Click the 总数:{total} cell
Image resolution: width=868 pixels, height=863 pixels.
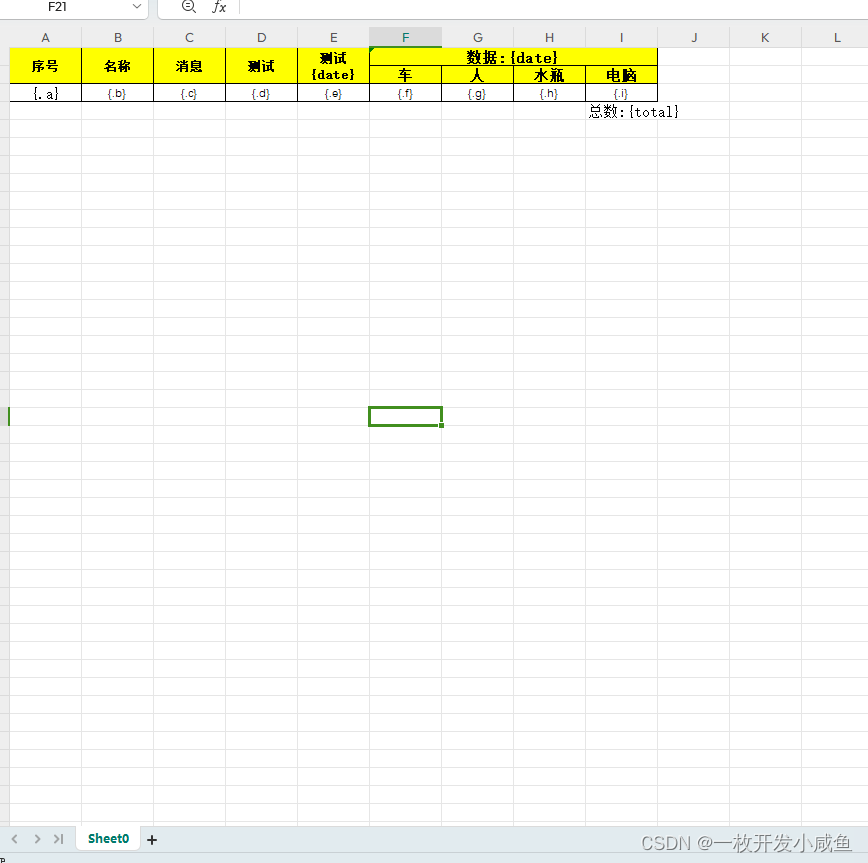633,111
